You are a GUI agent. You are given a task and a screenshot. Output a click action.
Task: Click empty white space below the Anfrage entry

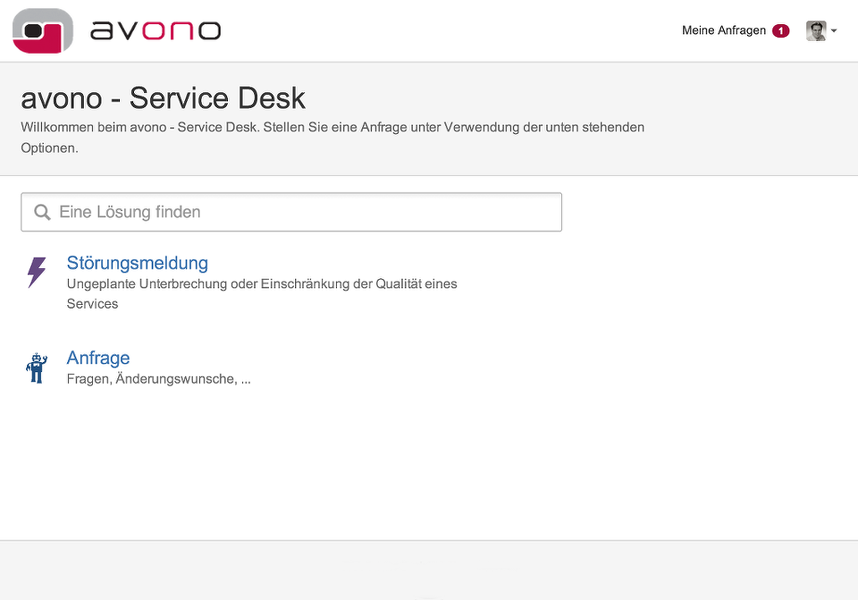point(429,460)
